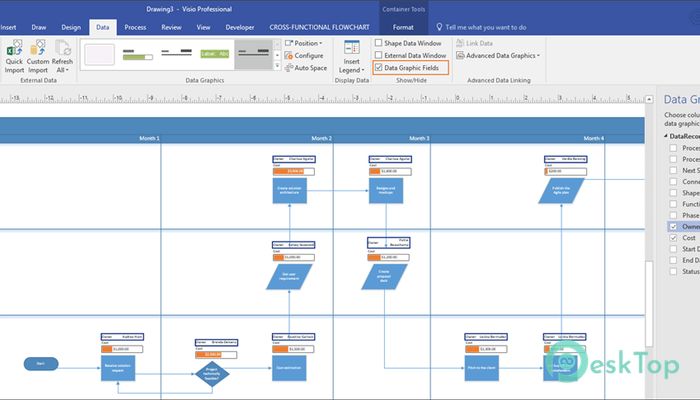Select the highlighted gray data graphic style
700x400 pixels.
254,54
